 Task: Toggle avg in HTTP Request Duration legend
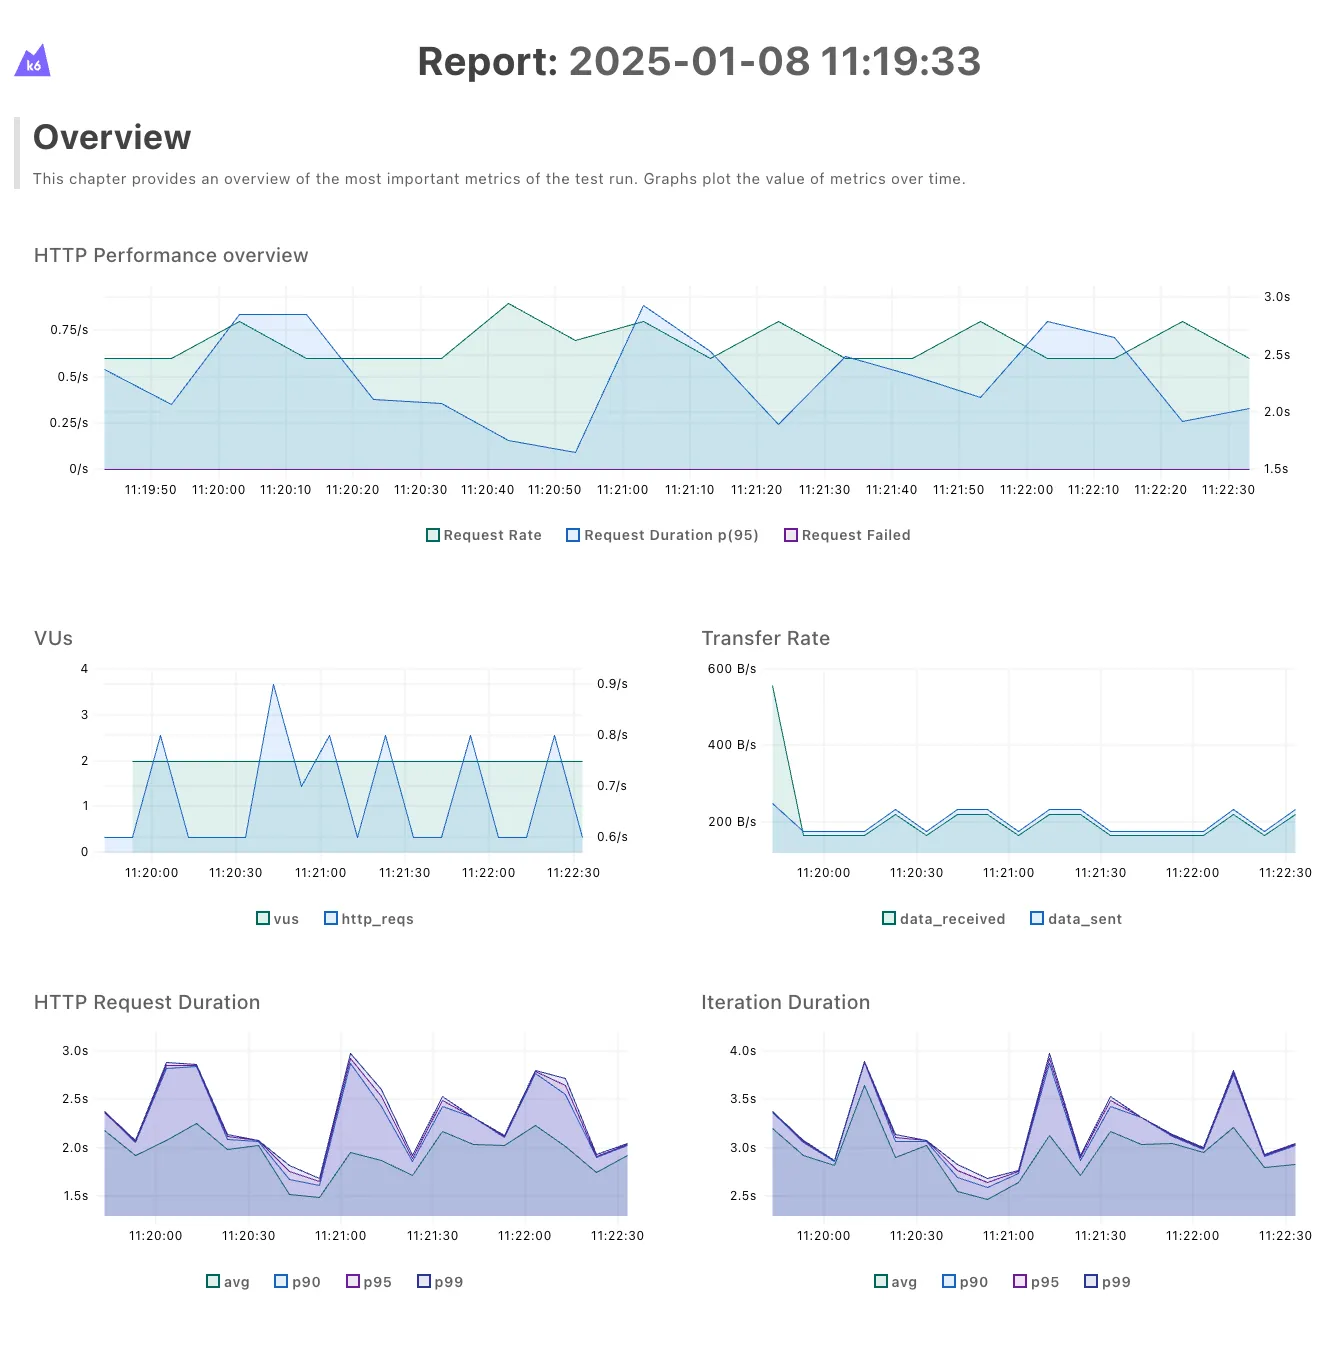pyautogui.click(x=228, y=1282)
